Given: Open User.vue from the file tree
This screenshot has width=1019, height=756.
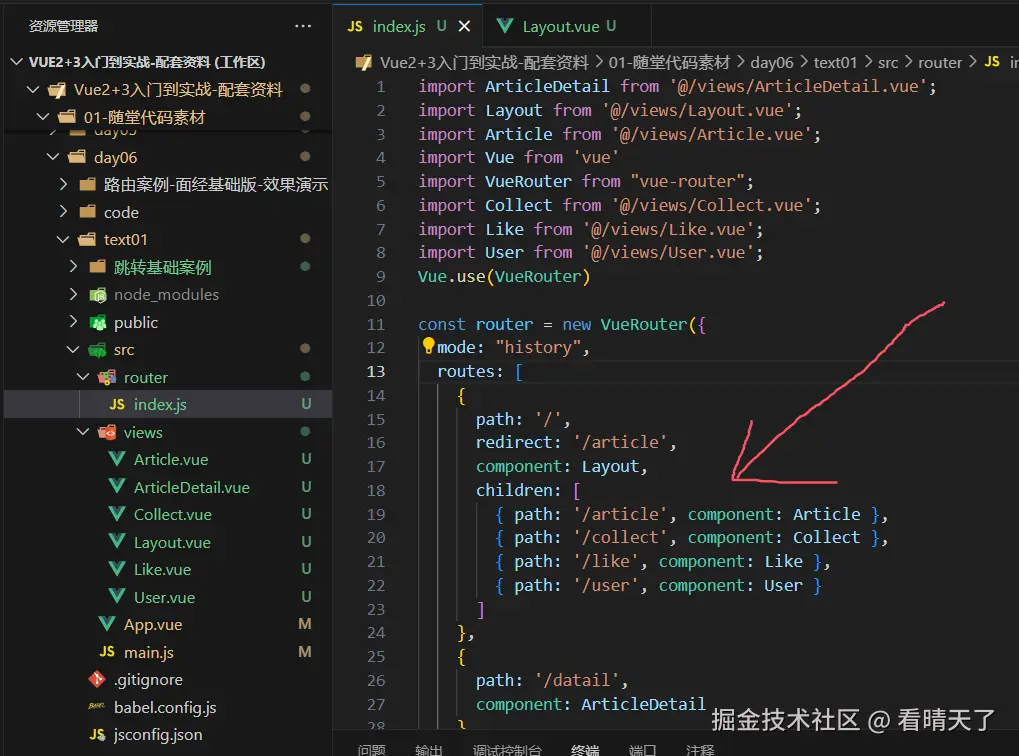Looking at the screenshot, I should click(164, 597).
